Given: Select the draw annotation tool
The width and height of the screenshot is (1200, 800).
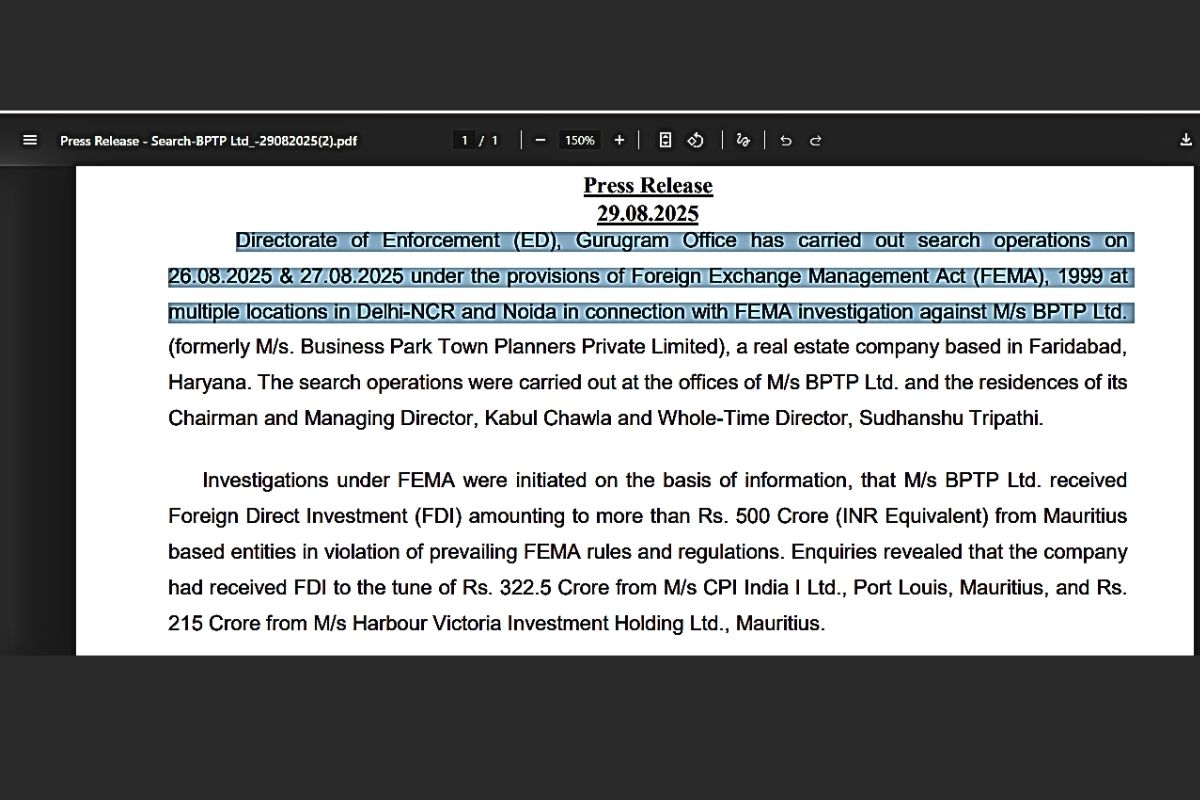Looking at the screenshot, I should 742,140.
